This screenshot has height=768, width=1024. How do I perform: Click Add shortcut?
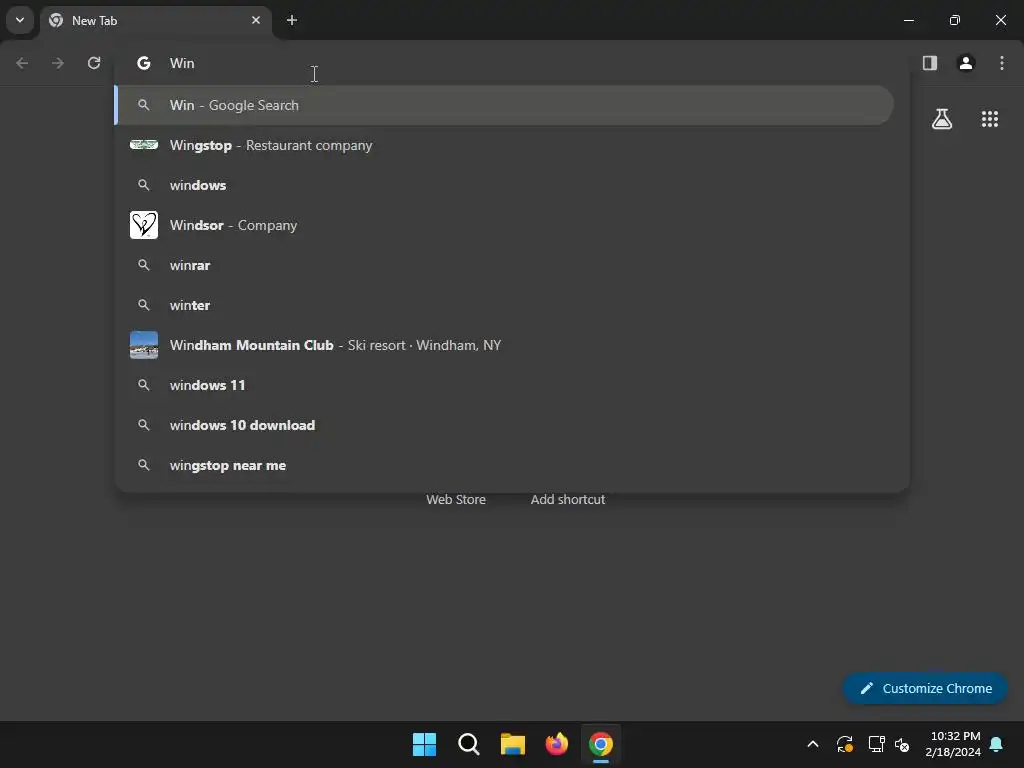click(x=568, y=500)
